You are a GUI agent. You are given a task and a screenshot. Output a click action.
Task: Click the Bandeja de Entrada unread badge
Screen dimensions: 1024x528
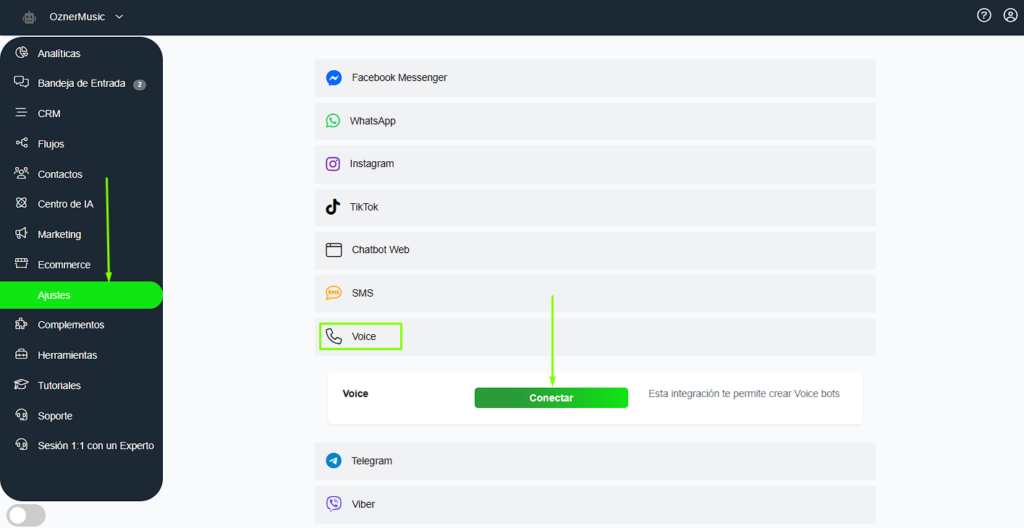click(x=140, y=85)
